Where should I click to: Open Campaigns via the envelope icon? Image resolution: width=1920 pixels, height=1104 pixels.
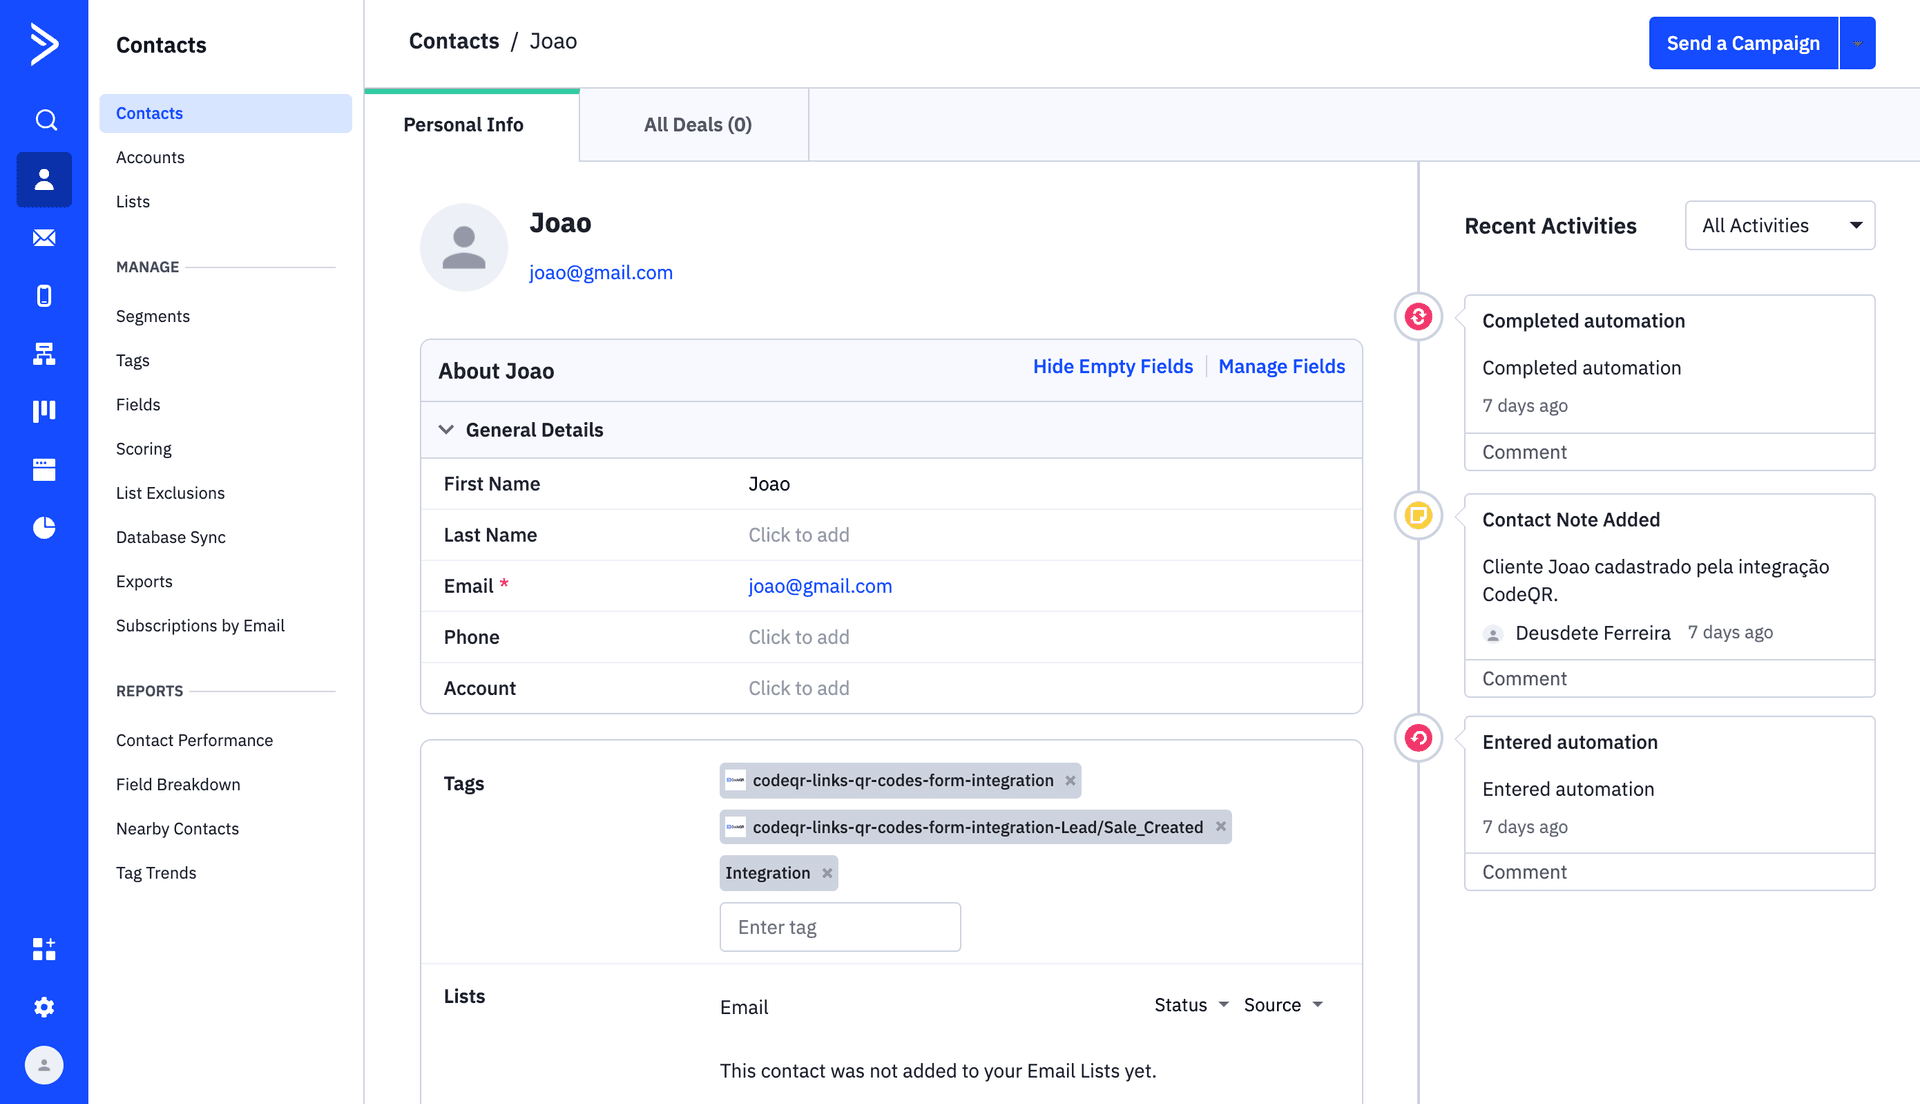[x=44, y=237]
